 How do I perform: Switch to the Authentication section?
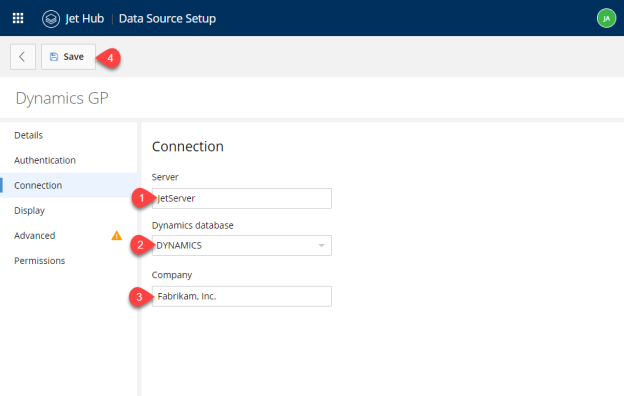tap(45, 160)
